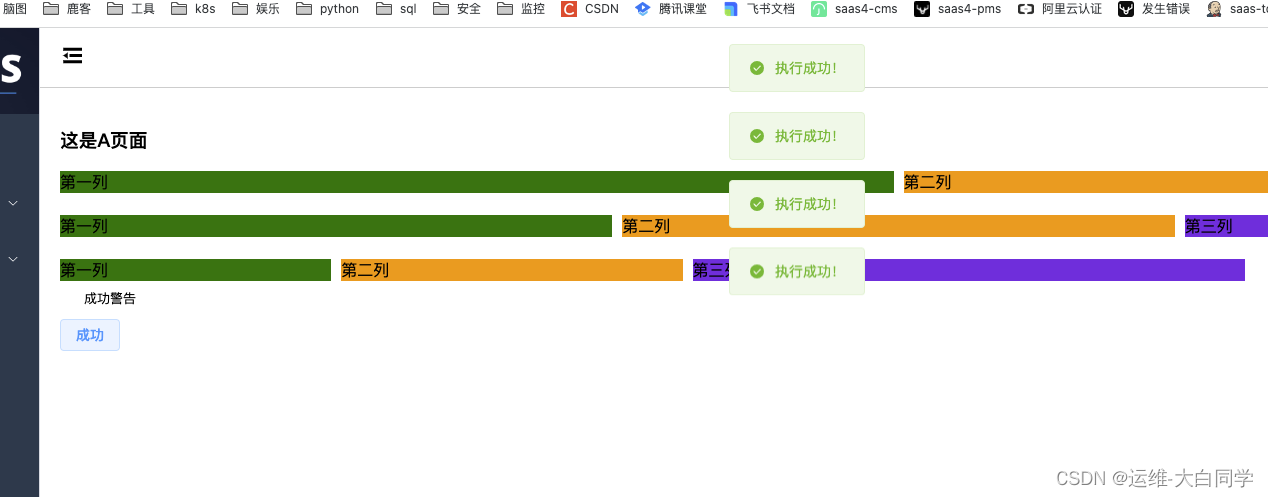This screenshot has width=1268, height=497.
Task: Open the 娱乐 bookmark folder
Action: 256,9
